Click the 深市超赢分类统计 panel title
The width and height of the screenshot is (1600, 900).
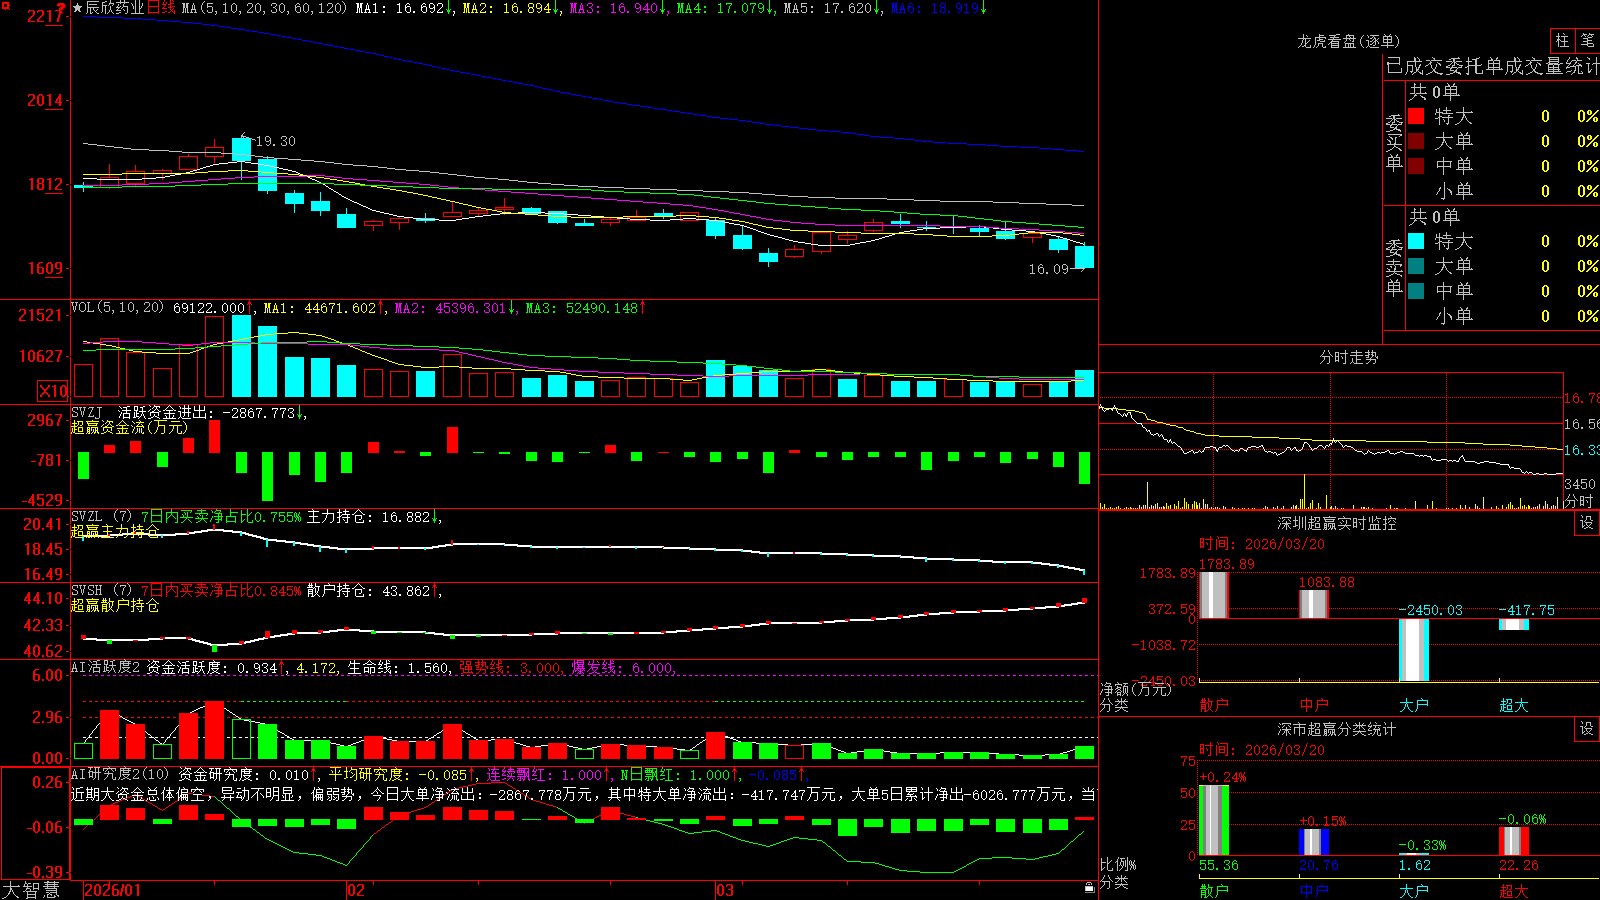pyautogui.click(x=1337, y=729)
